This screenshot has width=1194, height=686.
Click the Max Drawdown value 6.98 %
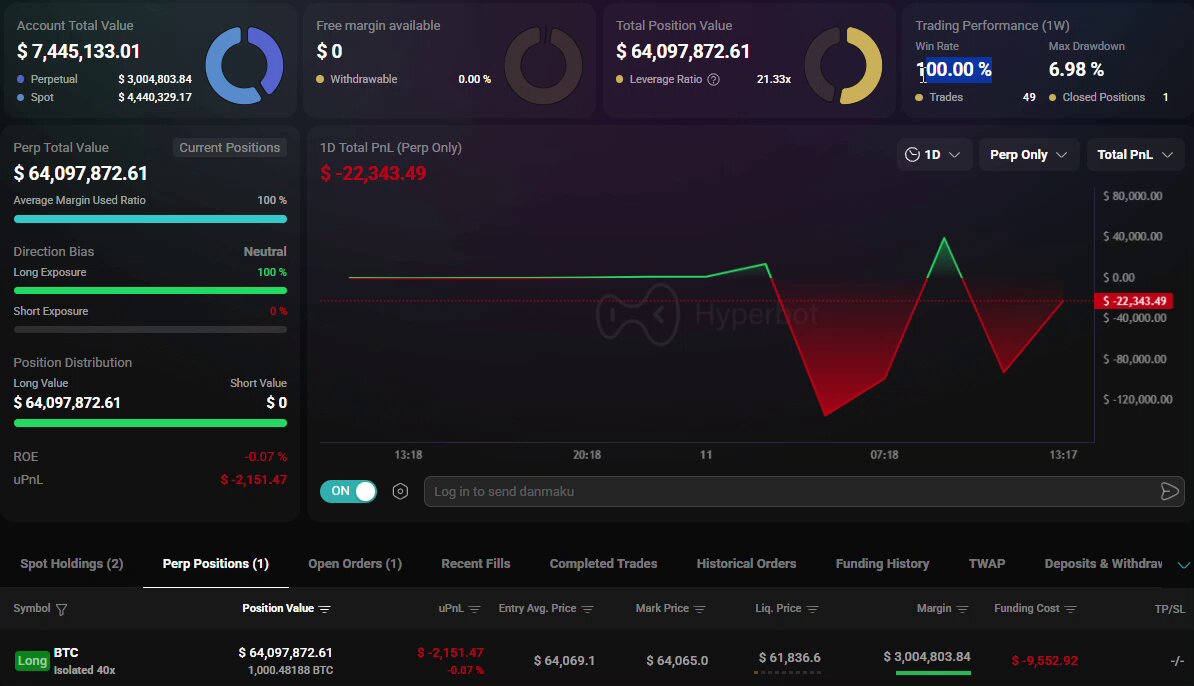(1076, 69)
